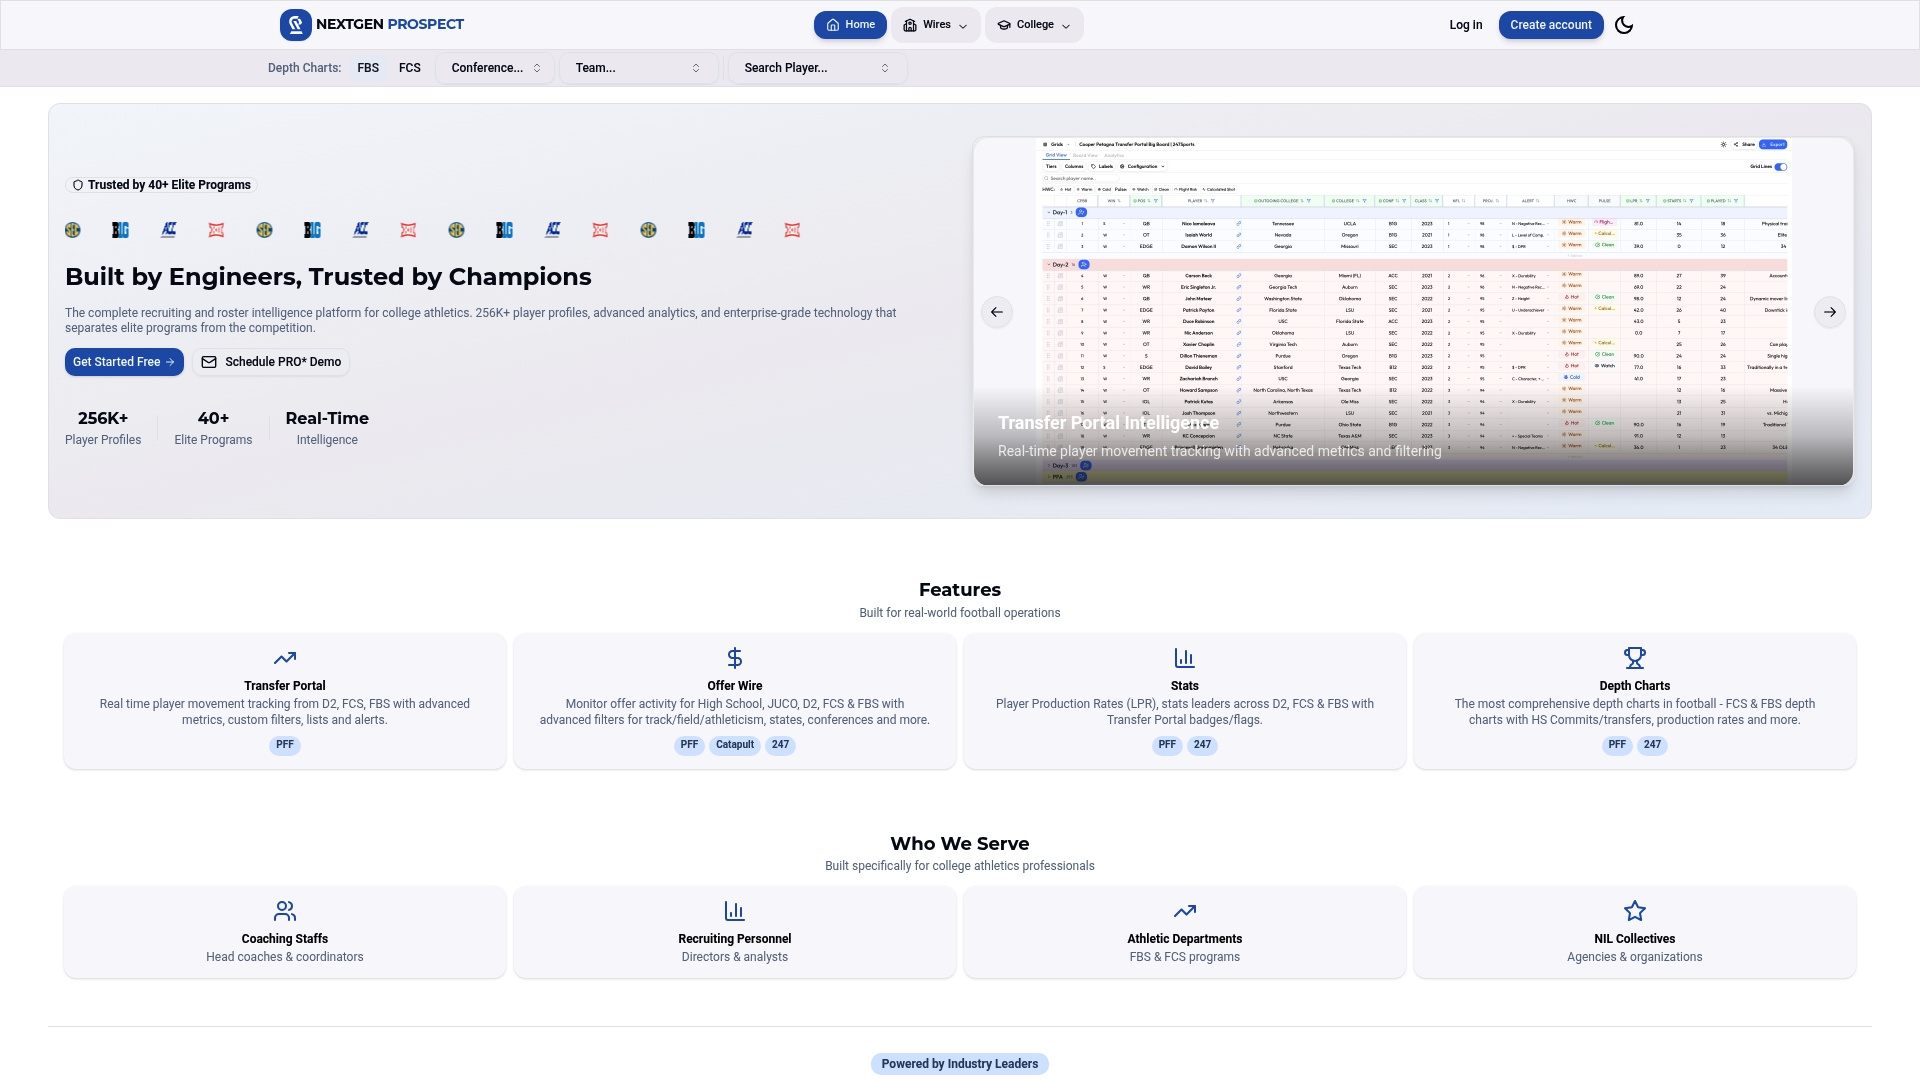Click the 256K+ Player Profiles stat
The width and height of the screenshot is (1920, 1080).
click(x=103, y=428)
